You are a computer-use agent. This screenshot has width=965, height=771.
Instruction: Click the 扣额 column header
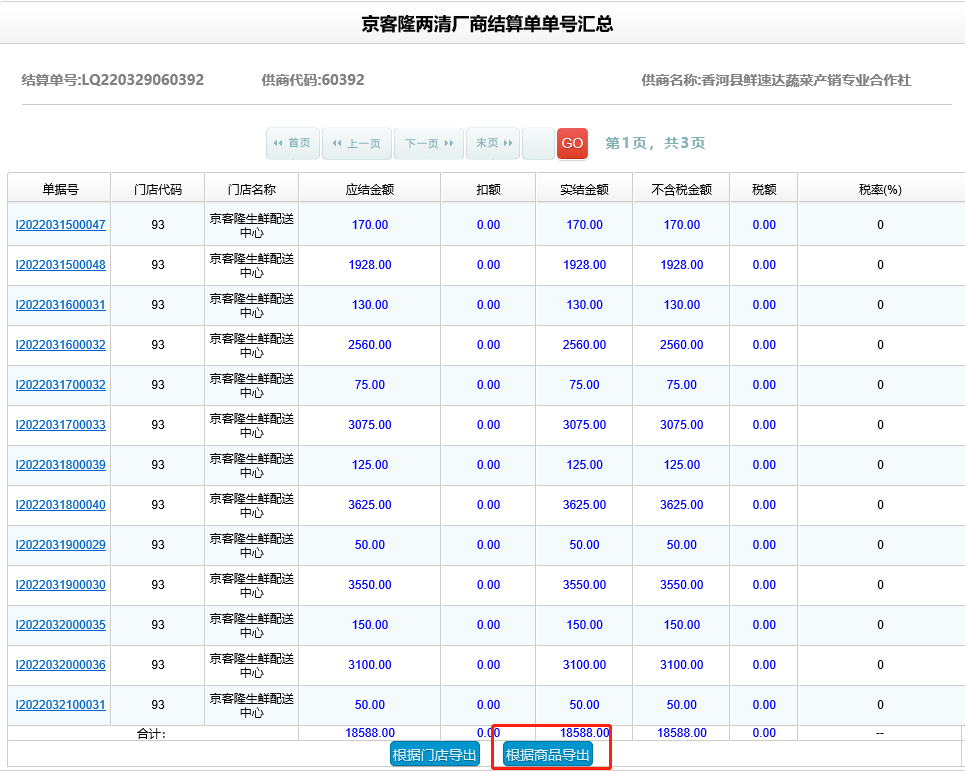(x=489, y=190)
